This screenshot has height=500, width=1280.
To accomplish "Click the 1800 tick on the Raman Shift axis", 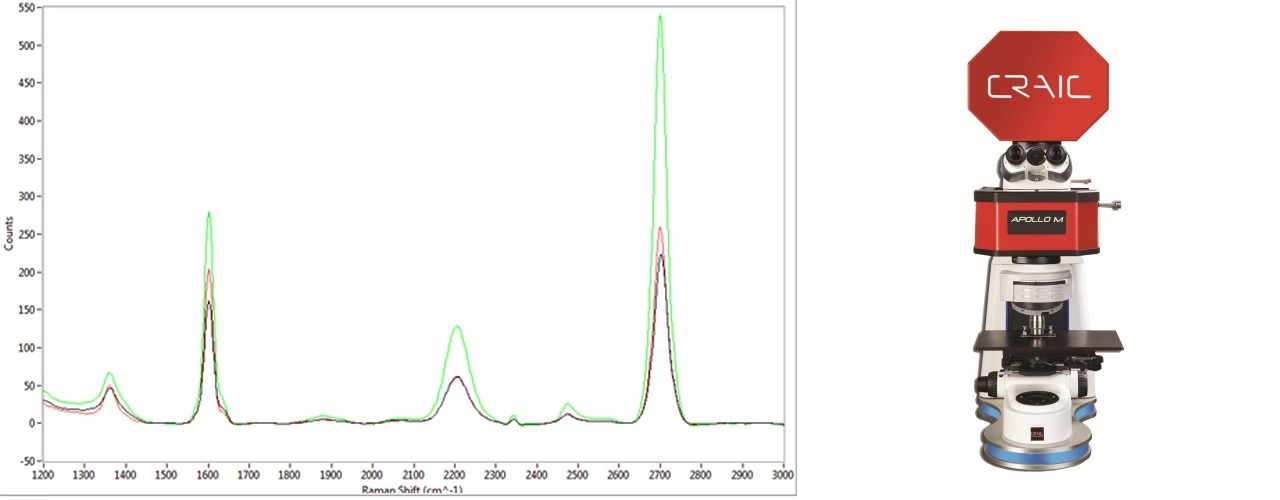I will coord(290,476).
